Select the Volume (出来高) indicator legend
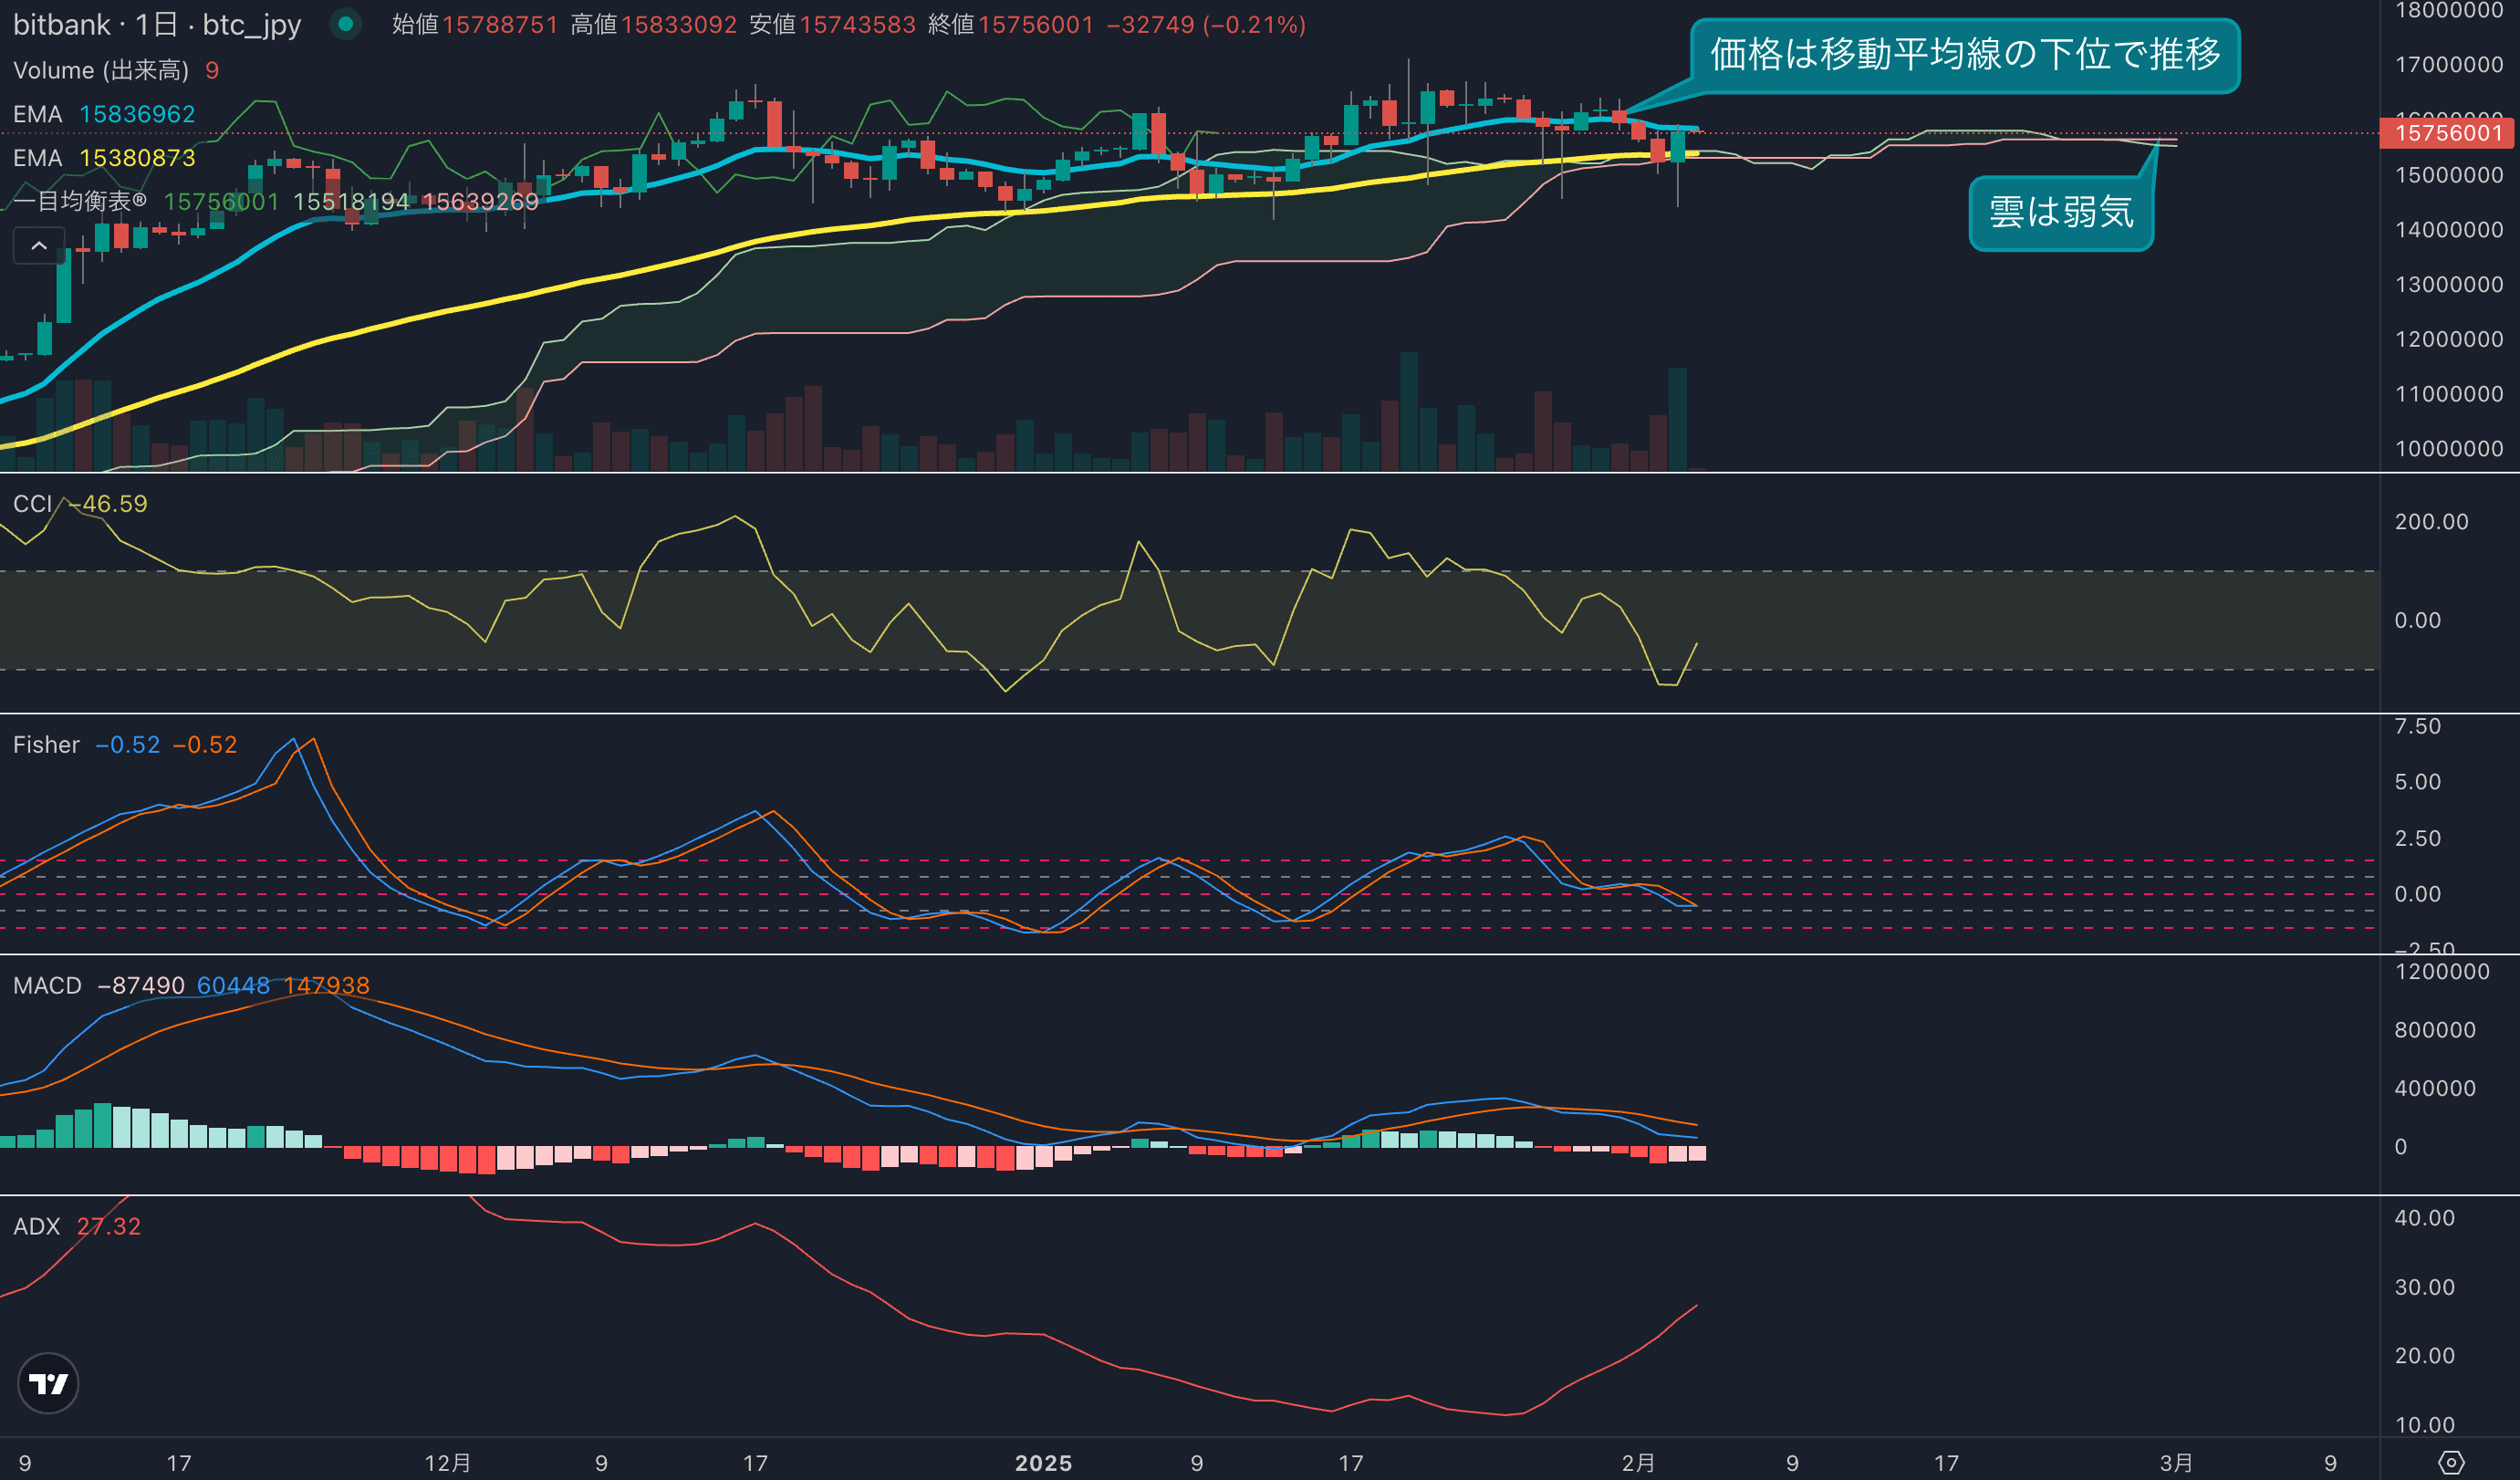The image size is (2520, 1480). 100,70
